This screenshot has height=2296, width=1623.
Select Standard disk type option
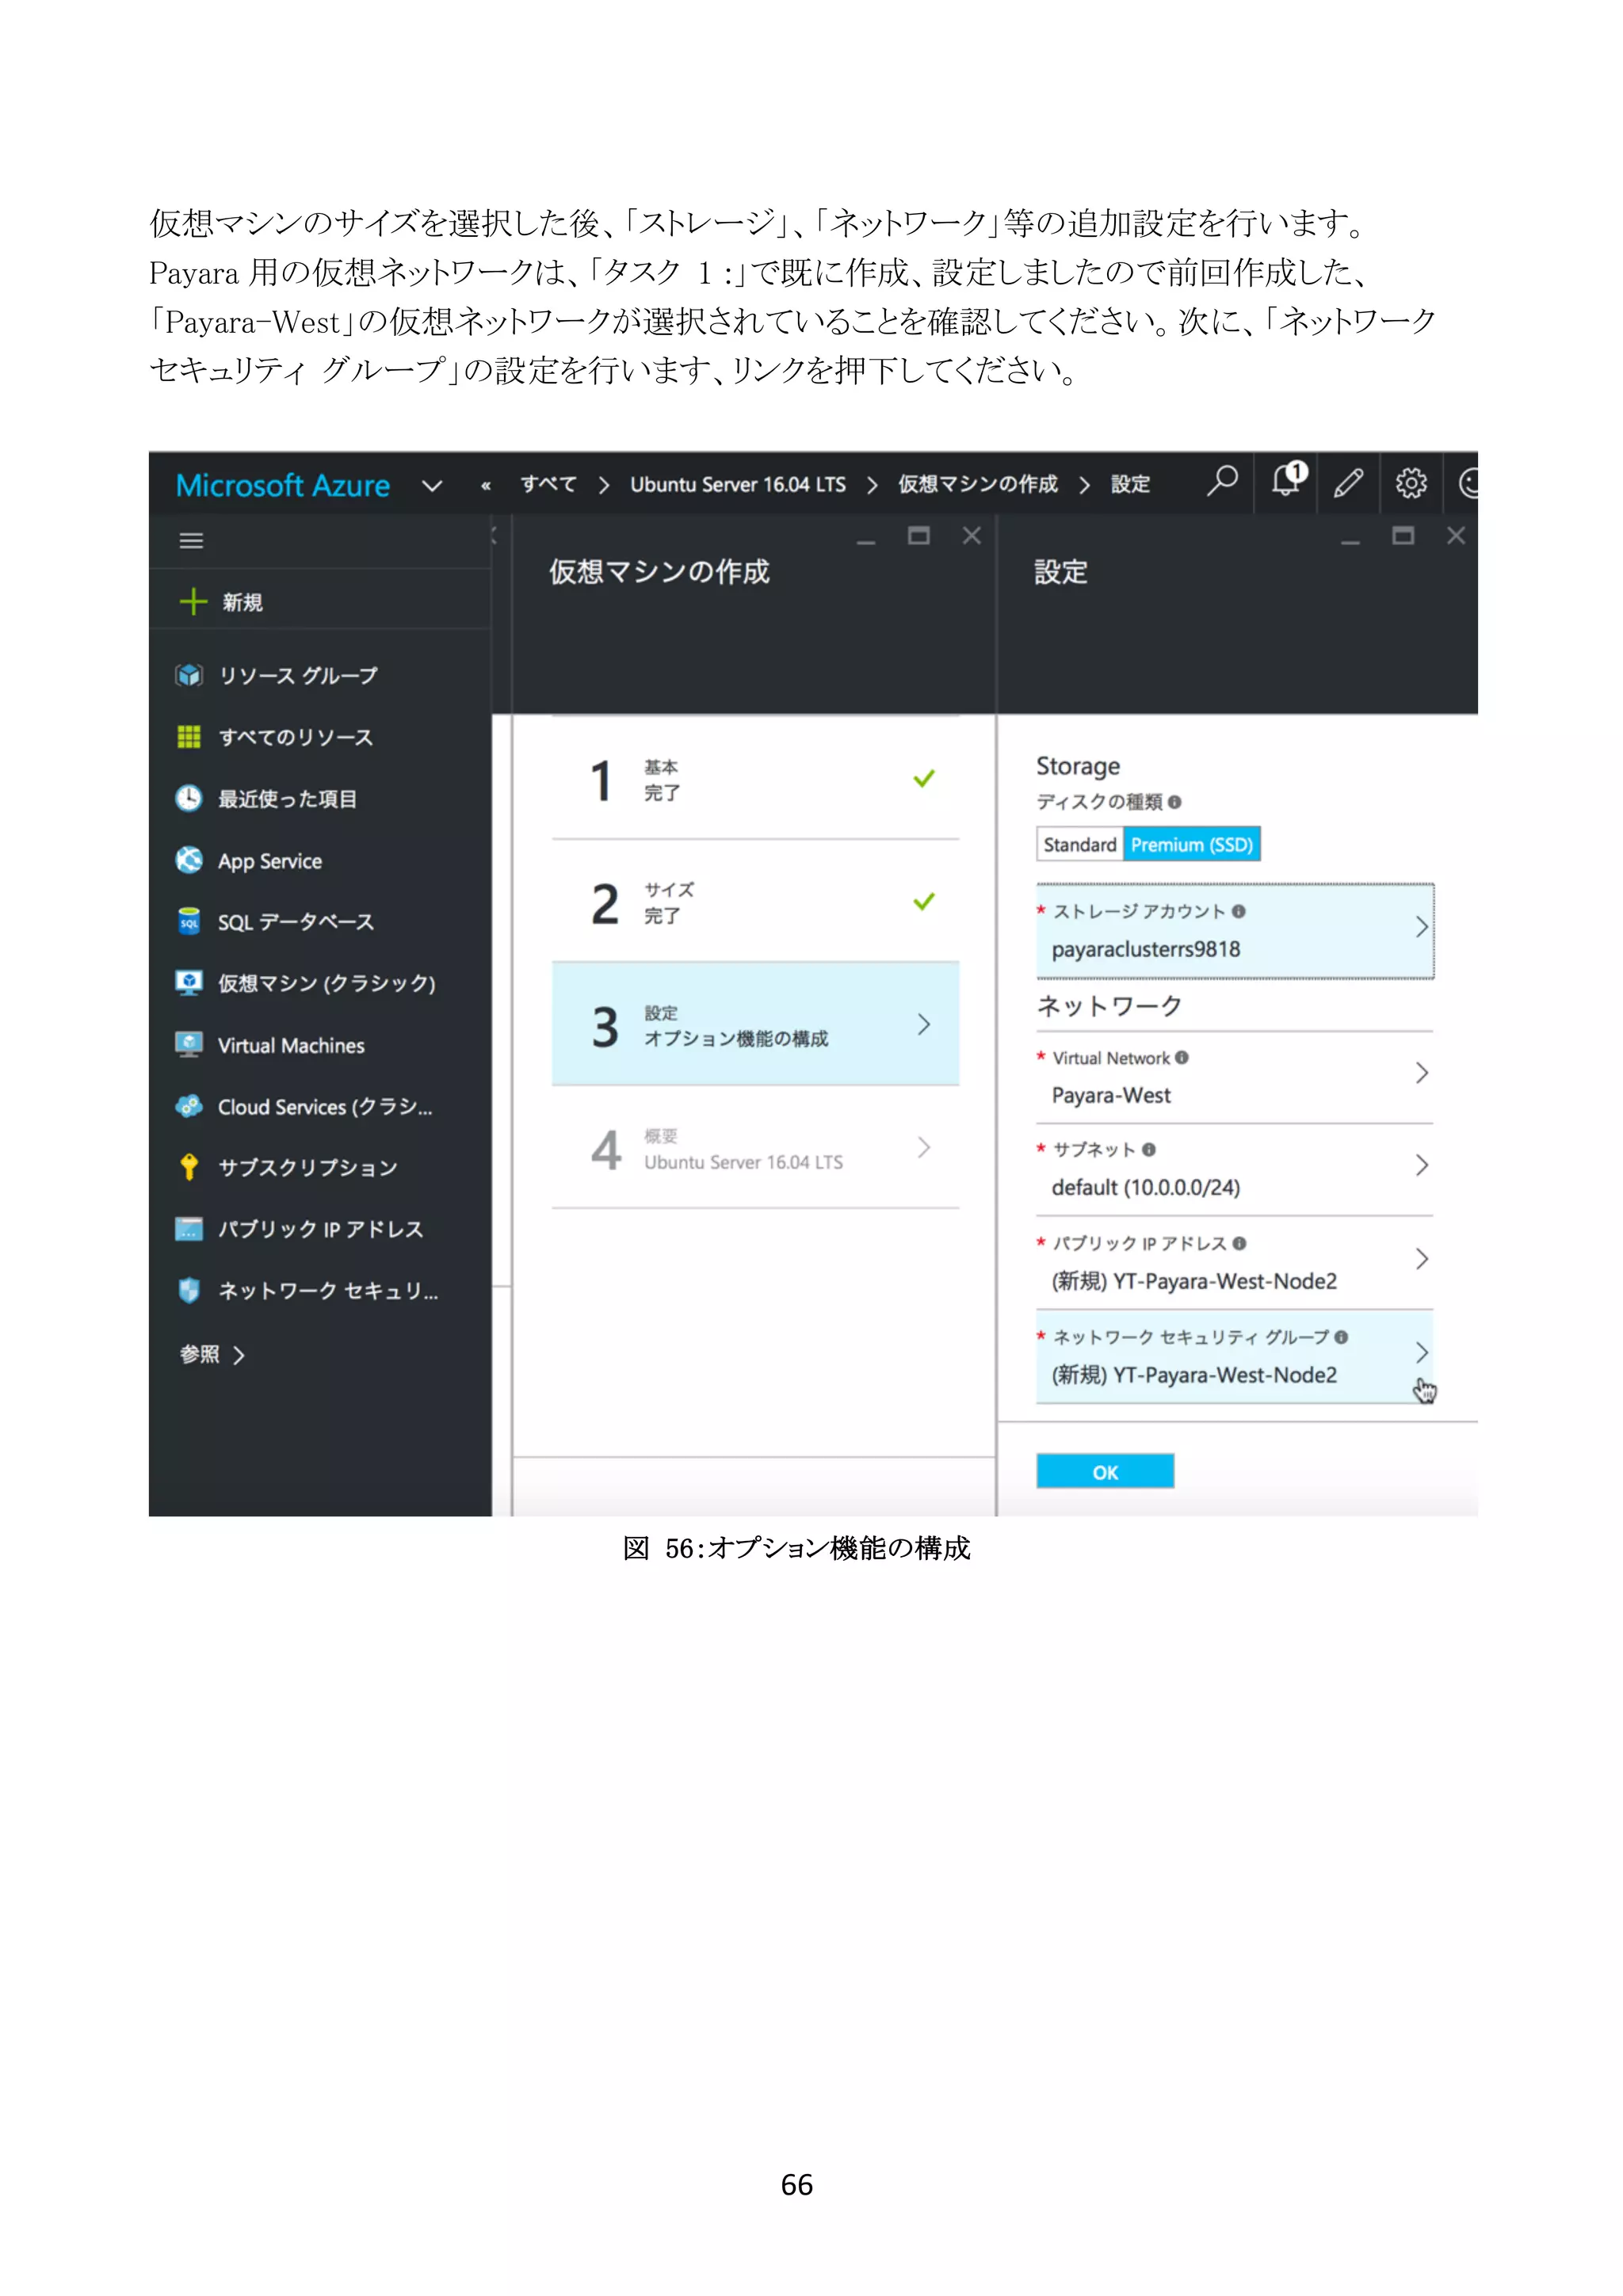pyautogui.click(x=1079, y=845)
